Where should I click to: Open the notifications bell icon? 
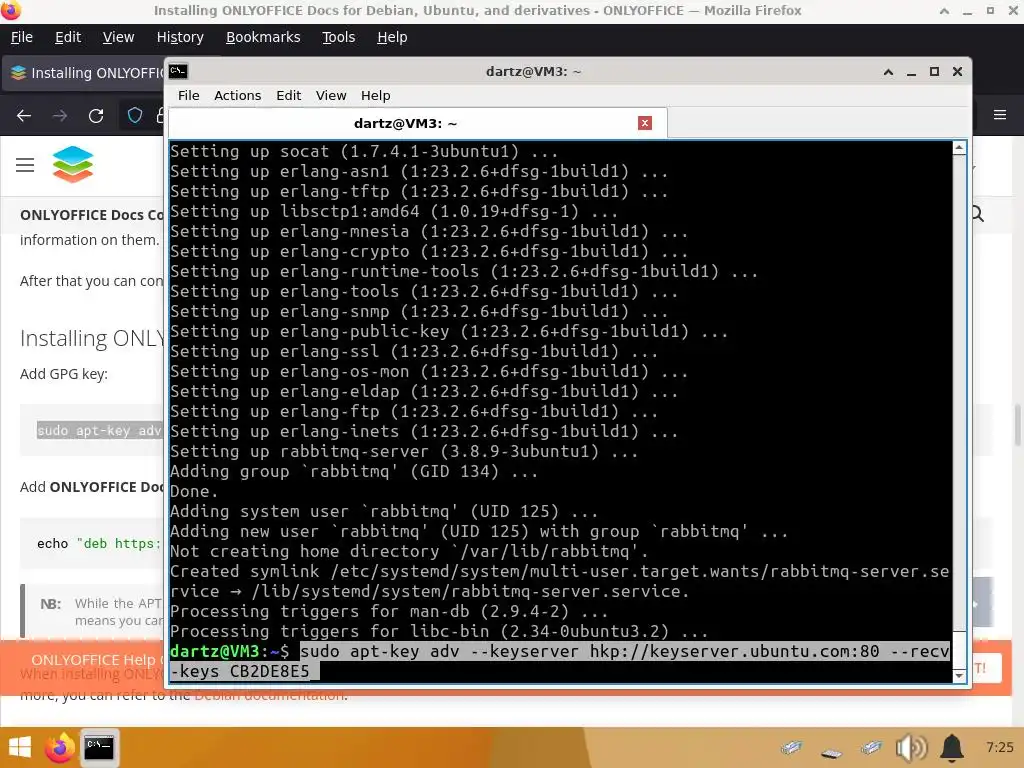(952, 748)
